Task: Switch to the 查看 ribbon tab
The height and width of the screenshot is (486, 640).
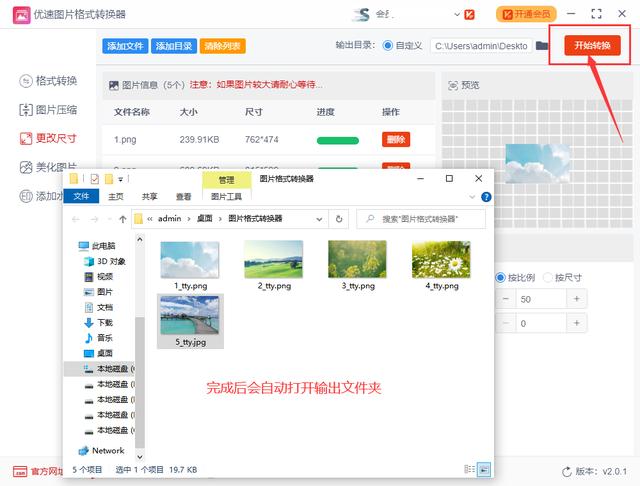Action: click(183, 197)
